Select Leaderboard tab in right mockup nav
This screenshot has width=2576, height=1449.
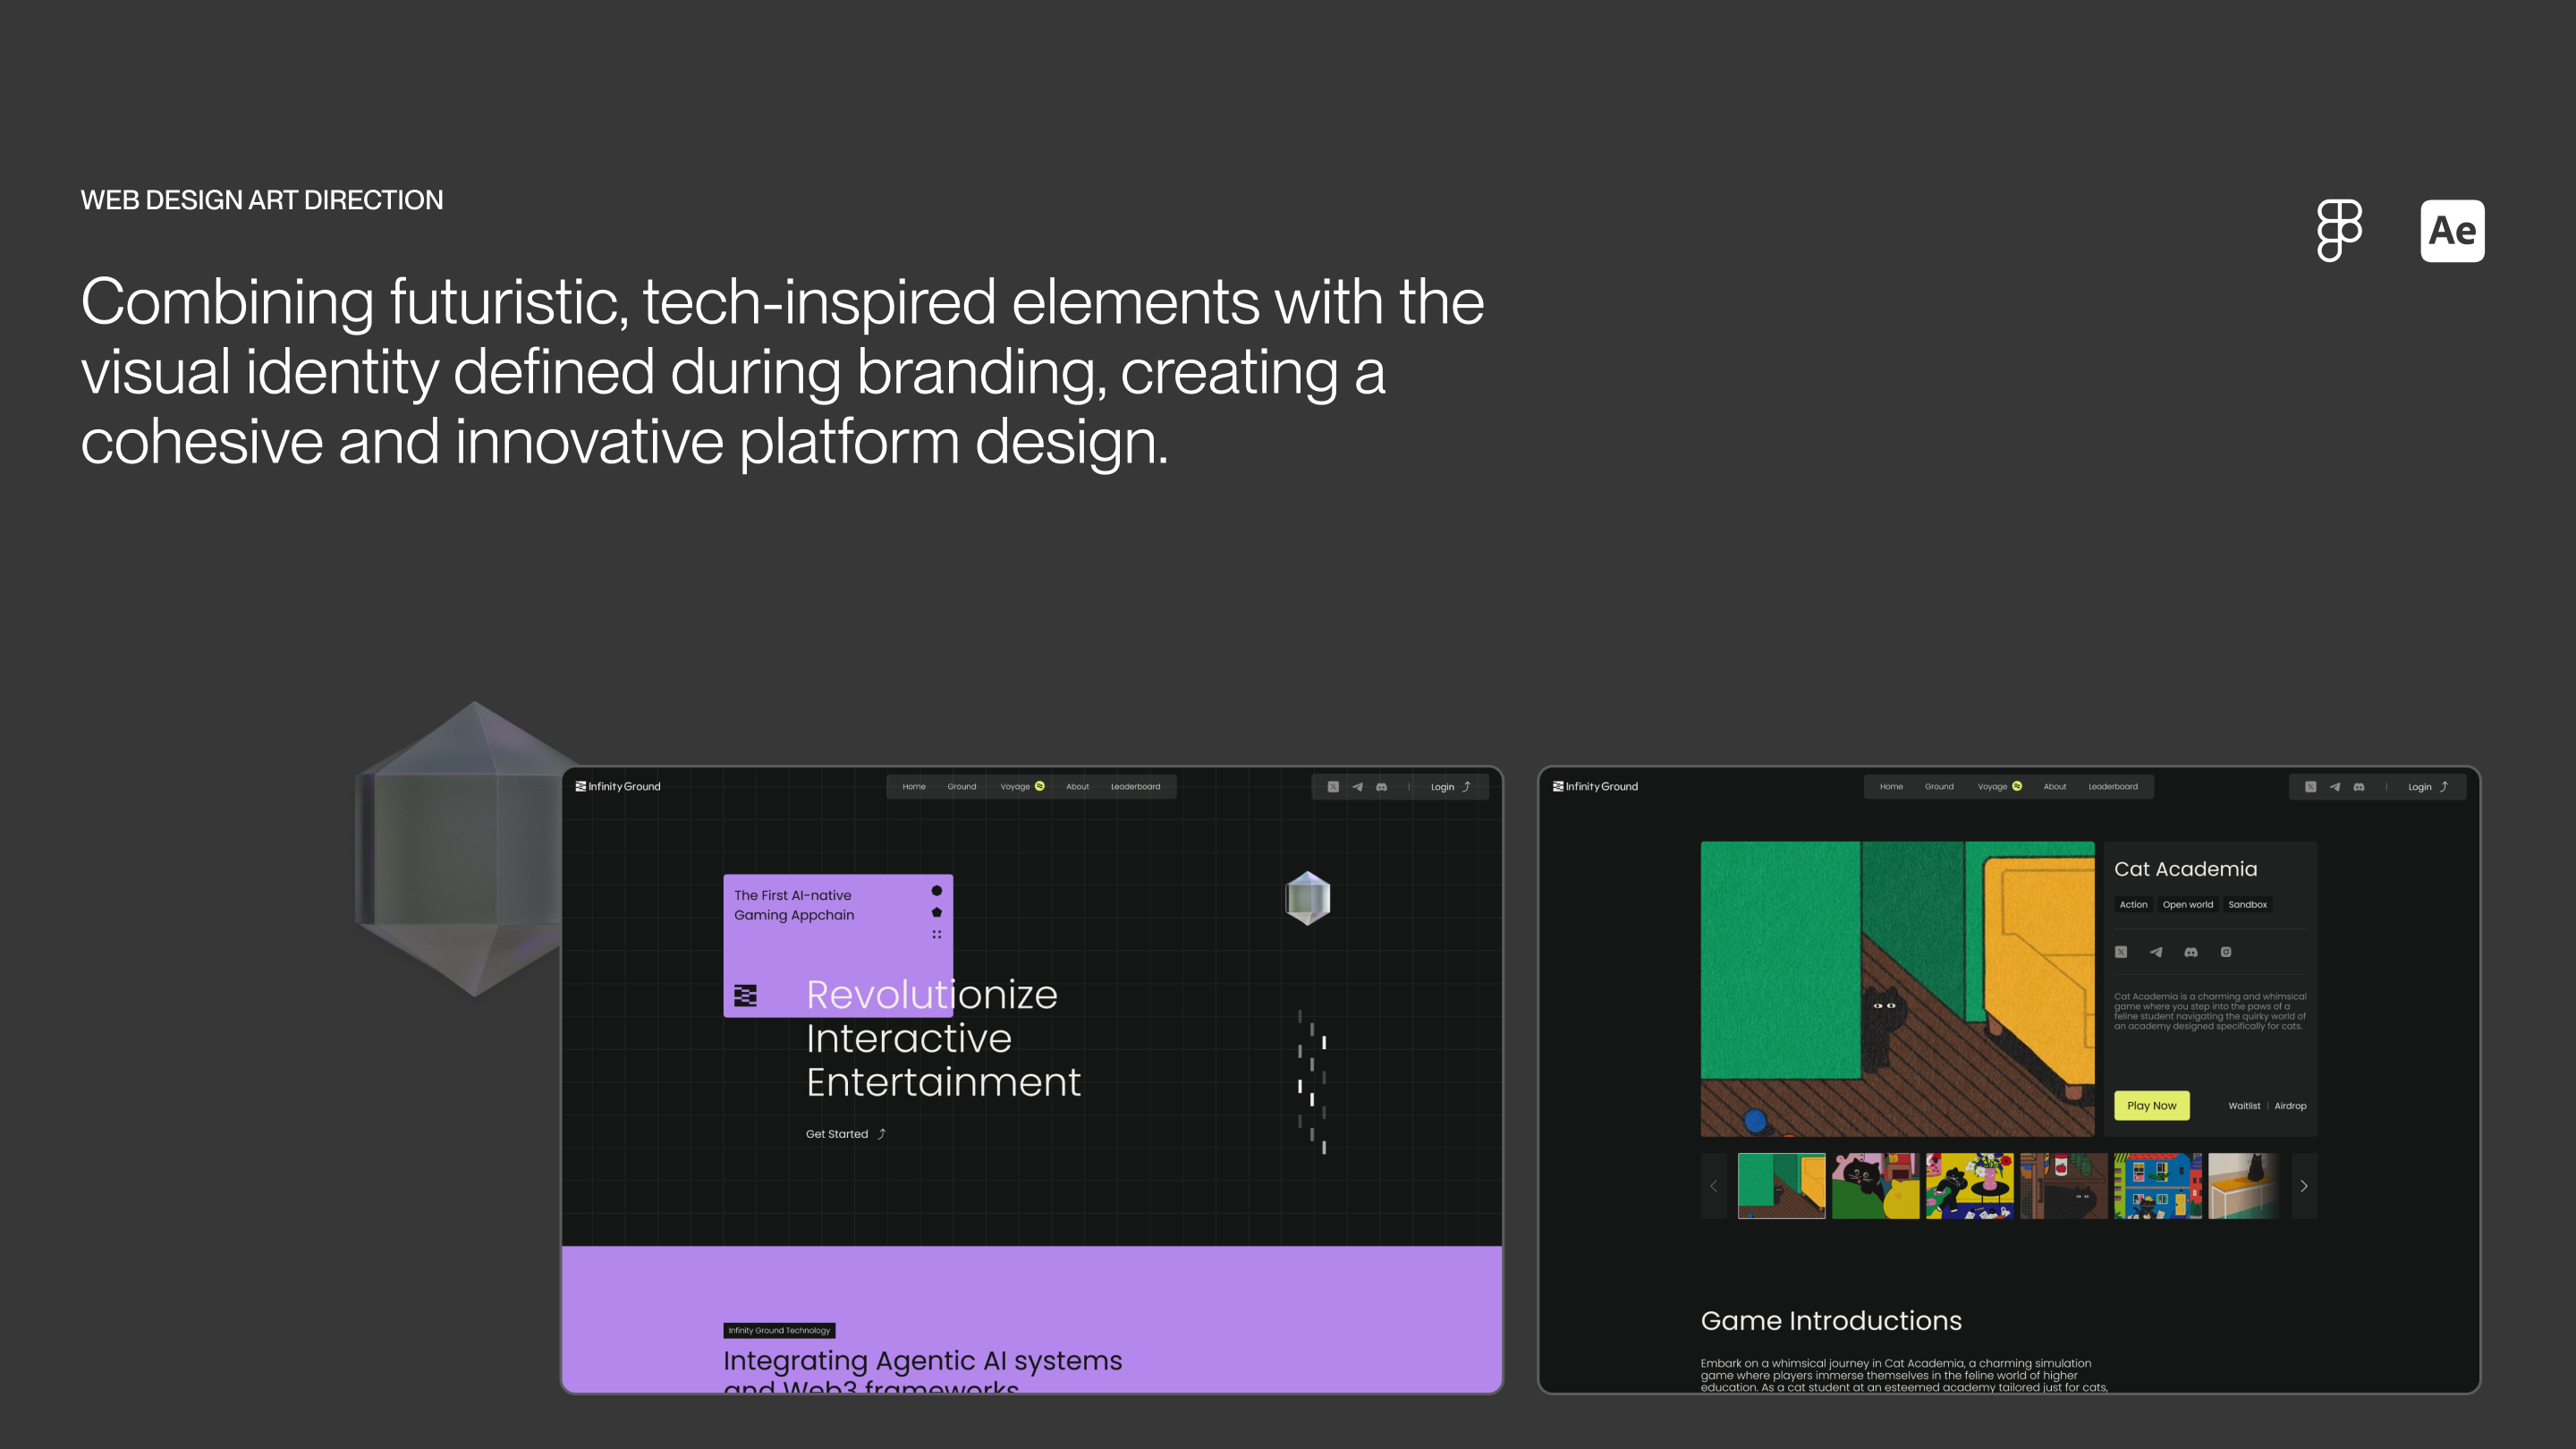[x=2112, y=786]
